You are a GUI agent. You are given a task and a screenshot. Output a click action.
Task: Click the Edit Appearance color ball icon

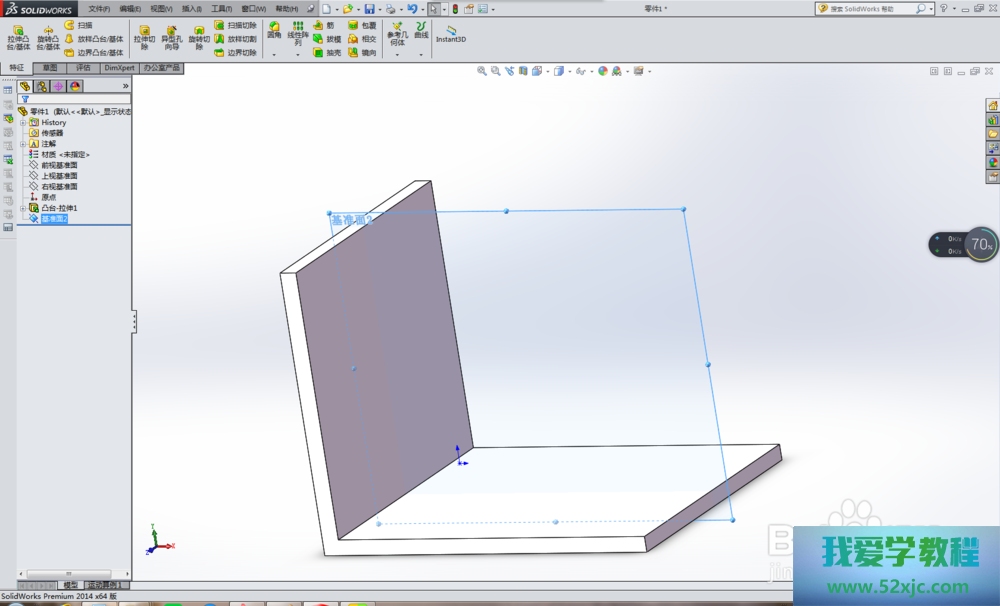click(x=603, y=71)
